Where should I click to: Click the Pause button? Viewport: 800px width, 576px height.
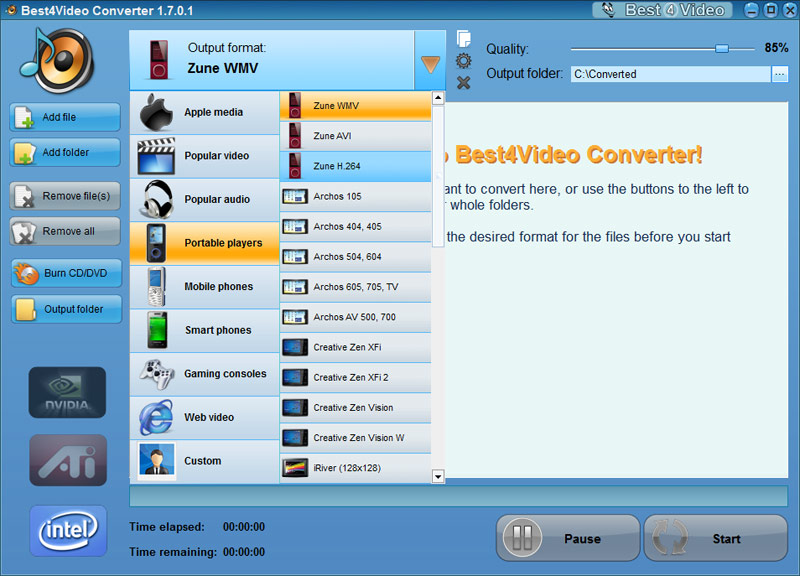point(568,538)
